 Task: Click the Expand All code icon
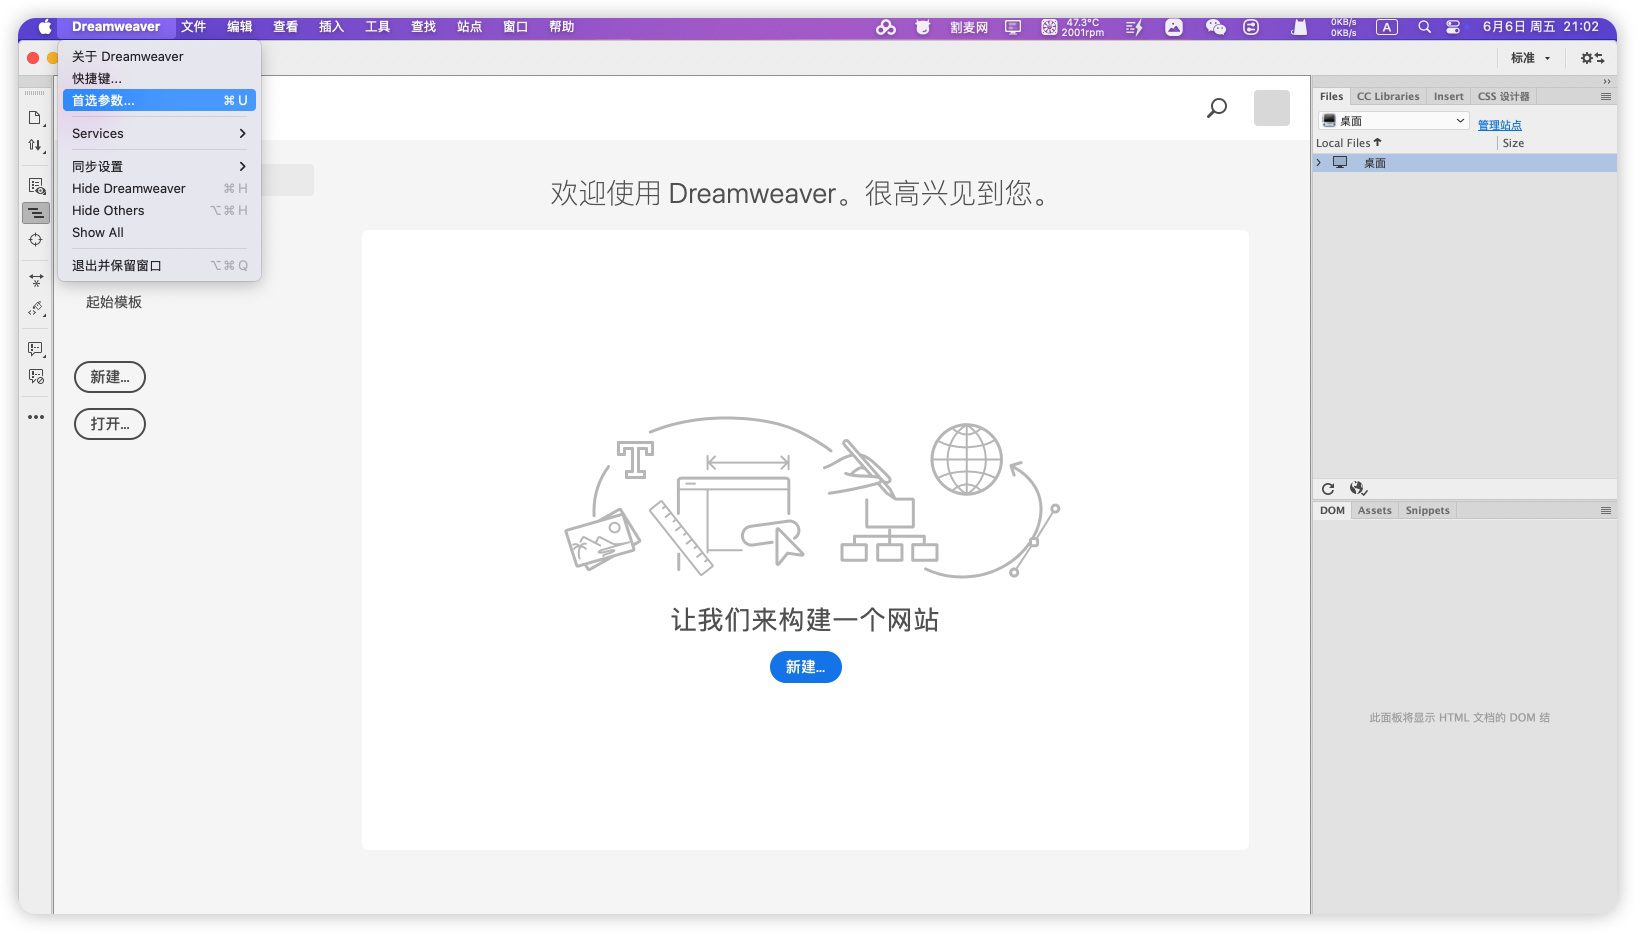click(x=36, y=281)
